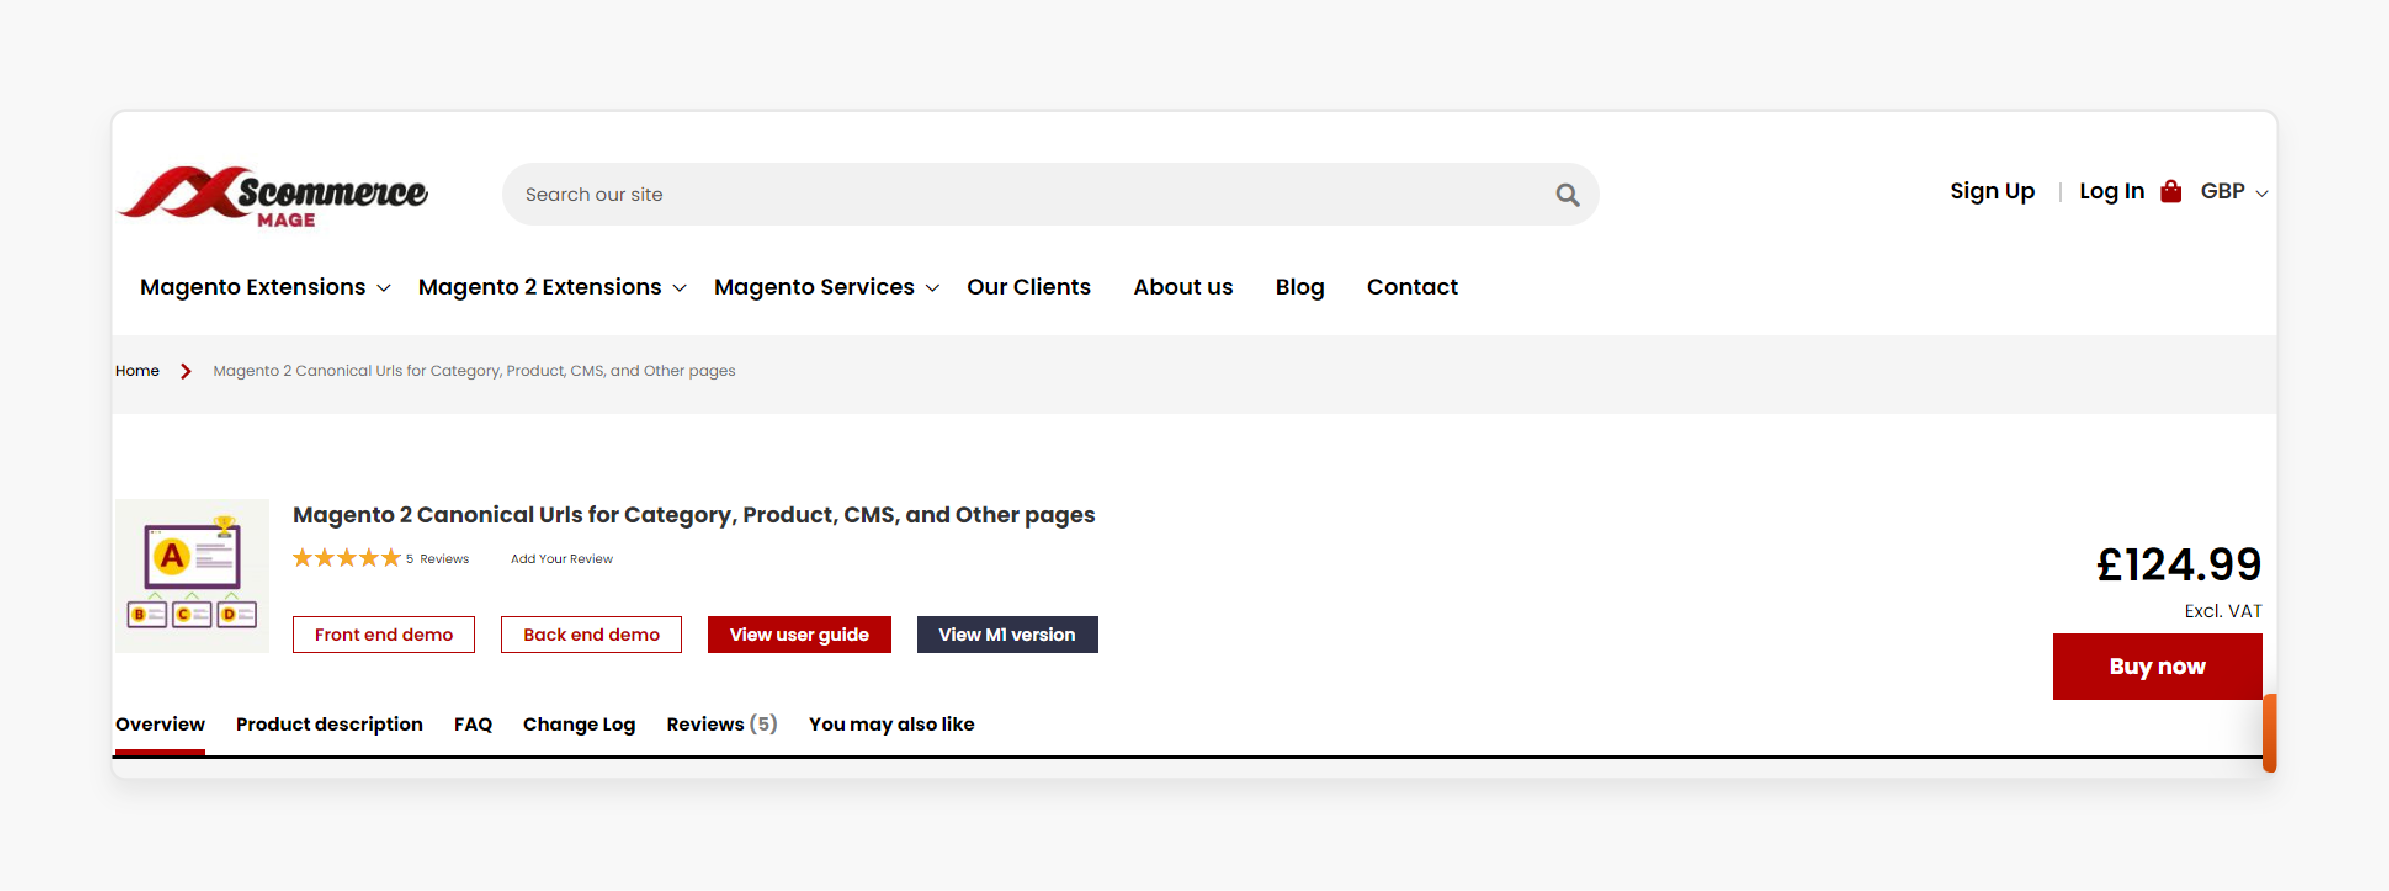Switch to Product description tab
Screen dimensions: 2389x891
tap(329, 724)
